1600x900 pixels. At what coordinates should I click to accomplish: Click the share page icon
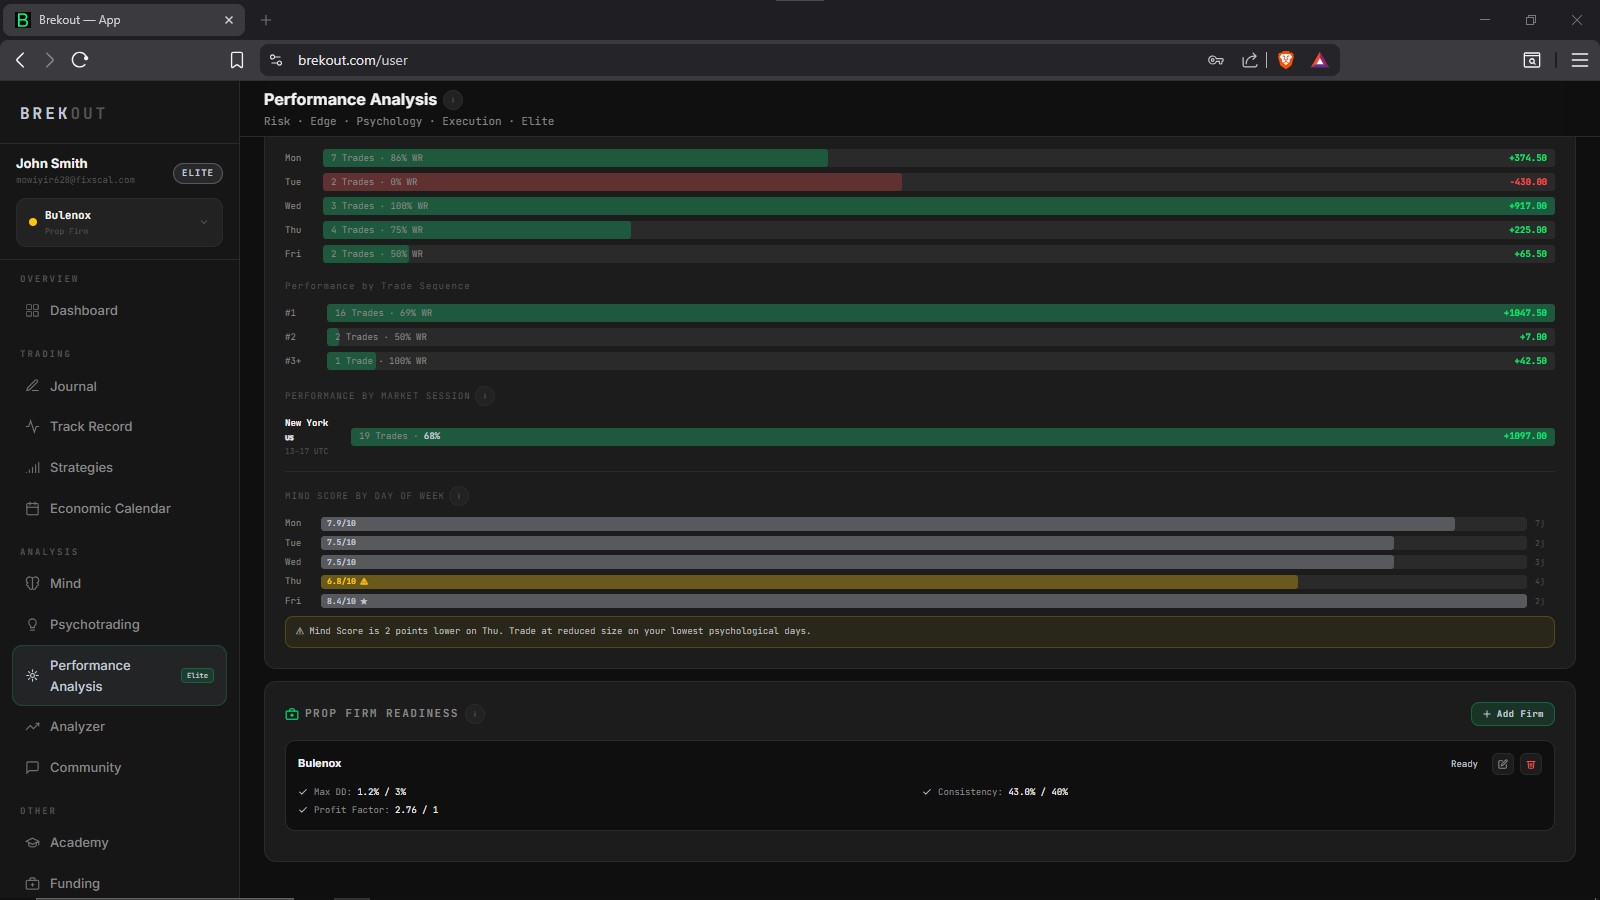click(1250, 60)
